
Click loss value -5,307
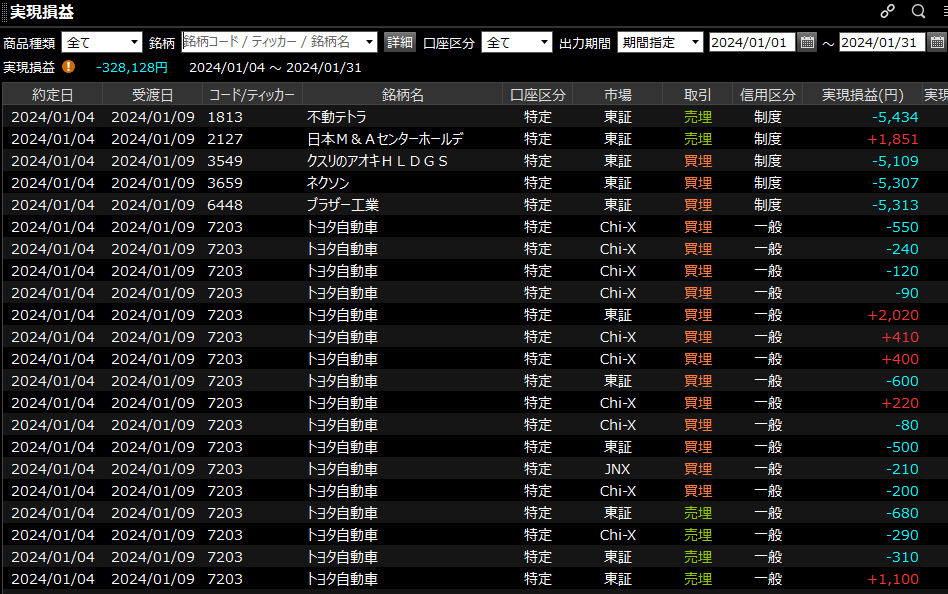coord(895,183)
